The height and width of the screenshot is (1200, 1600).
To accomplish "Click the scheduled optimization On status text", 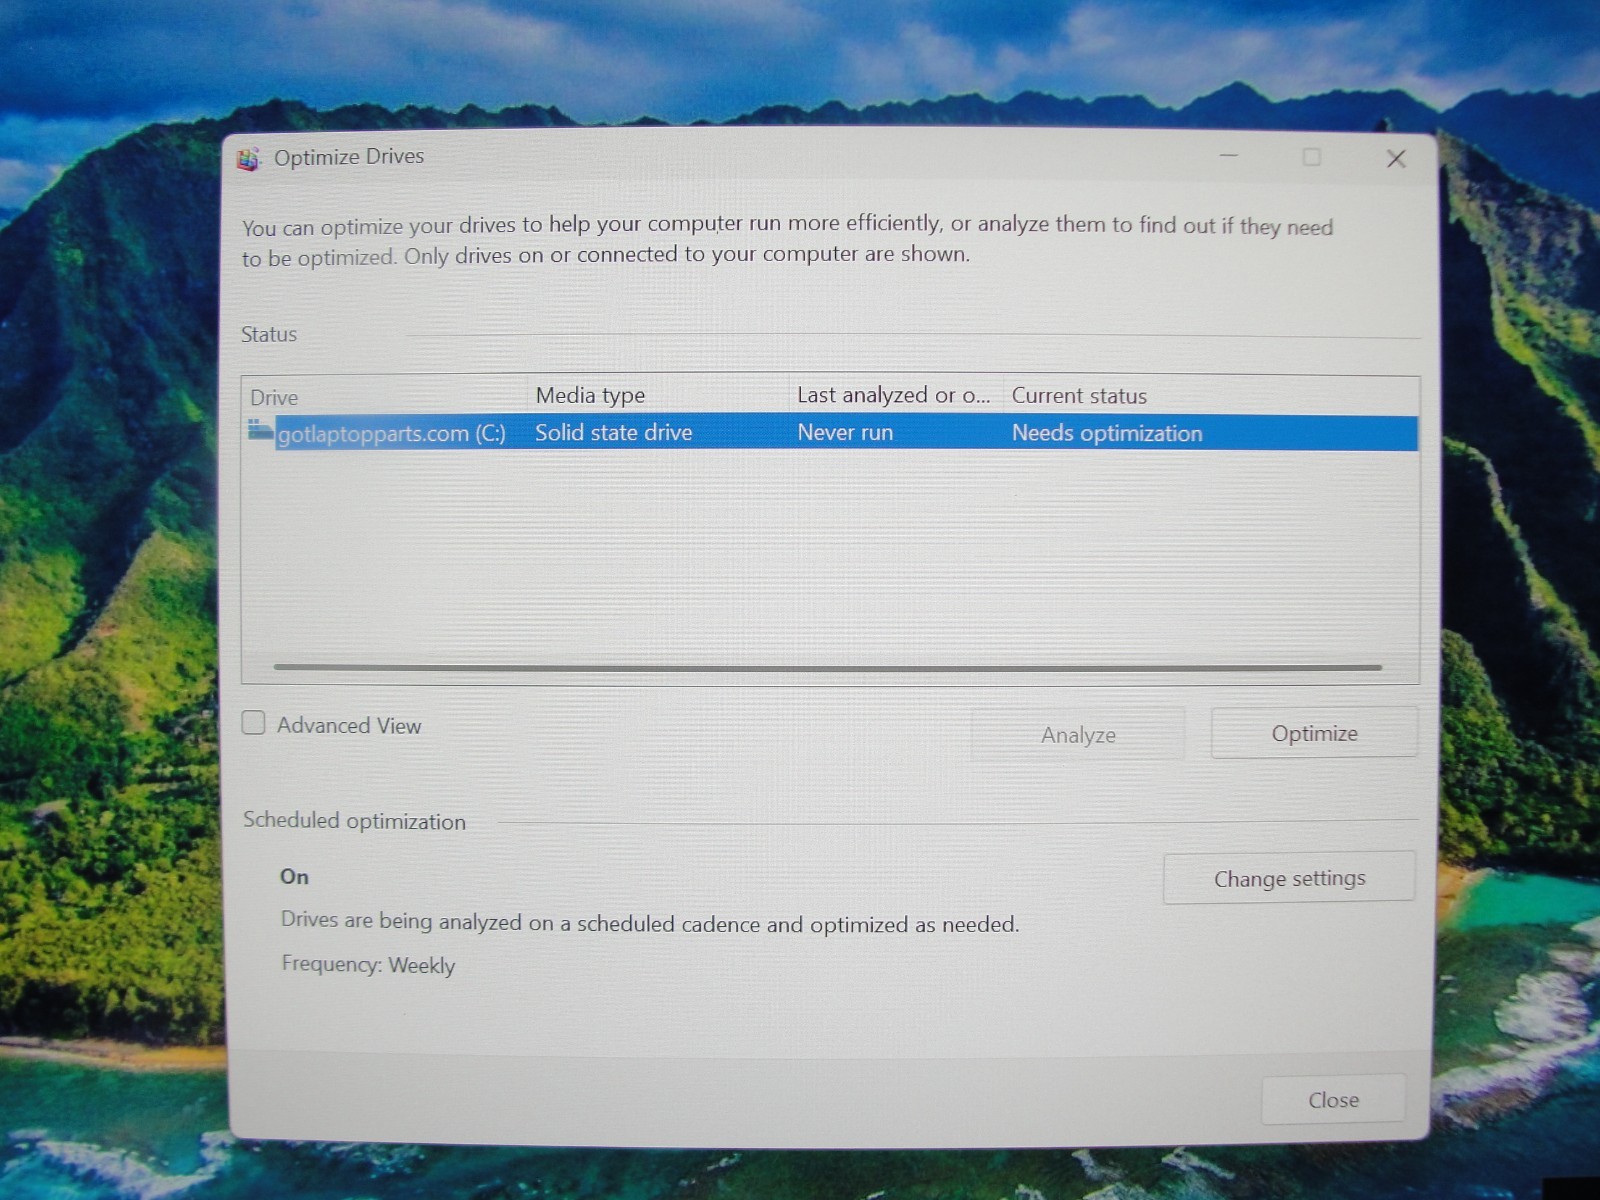I will click(x=294, y=876).
